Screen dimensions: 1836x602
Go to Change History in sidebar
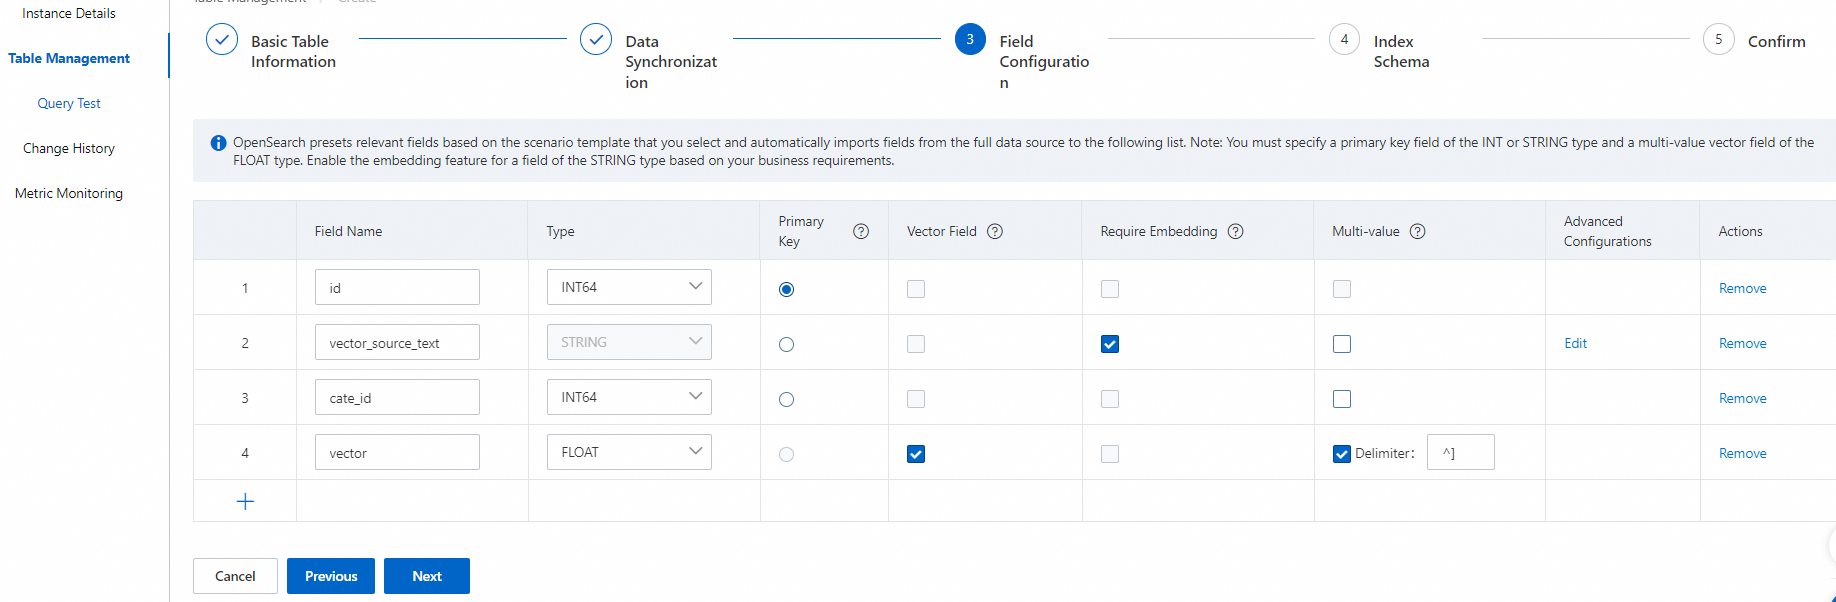tap(69, 148)
